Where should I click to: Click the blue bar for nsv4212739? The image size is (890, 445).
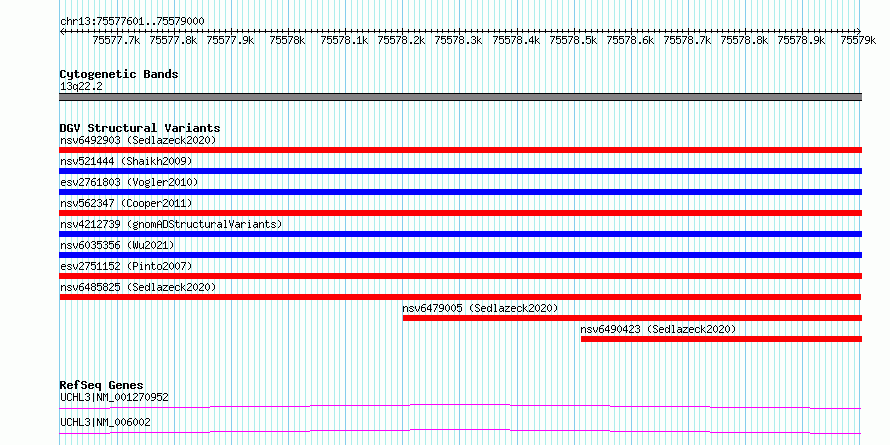(x=461, y=234)
